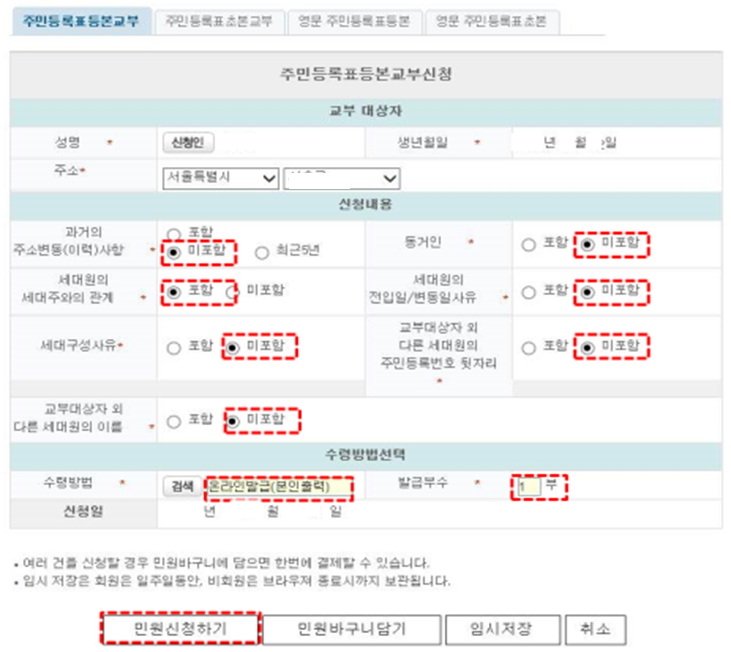Select 포함 for 주민등록번호 뒷자리

tap(528, 347)
